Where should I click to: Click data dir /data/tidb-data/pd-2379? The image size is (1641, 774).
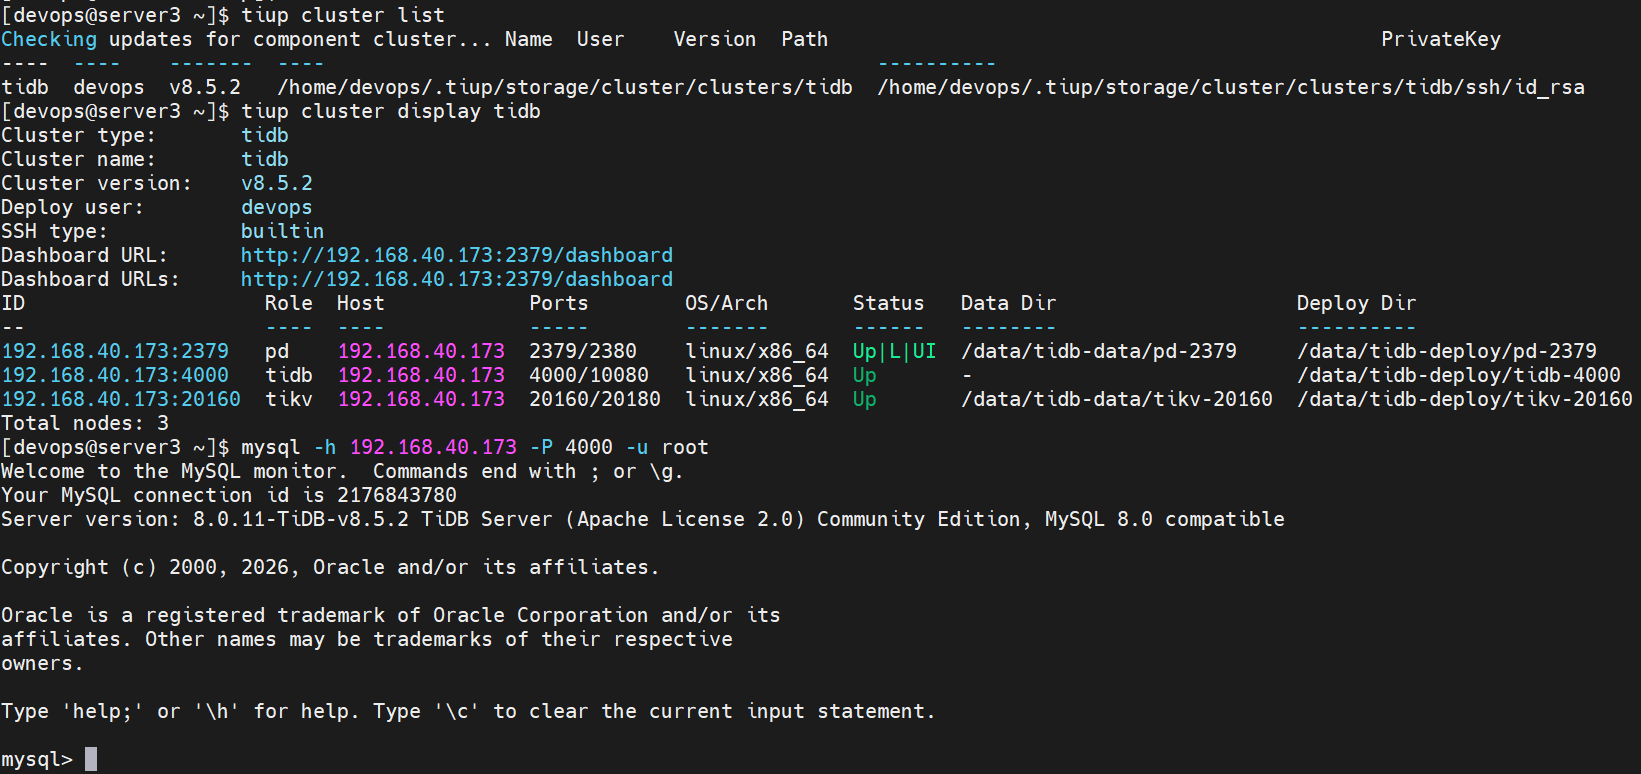pyautogui.click(x=1099, y=351)
